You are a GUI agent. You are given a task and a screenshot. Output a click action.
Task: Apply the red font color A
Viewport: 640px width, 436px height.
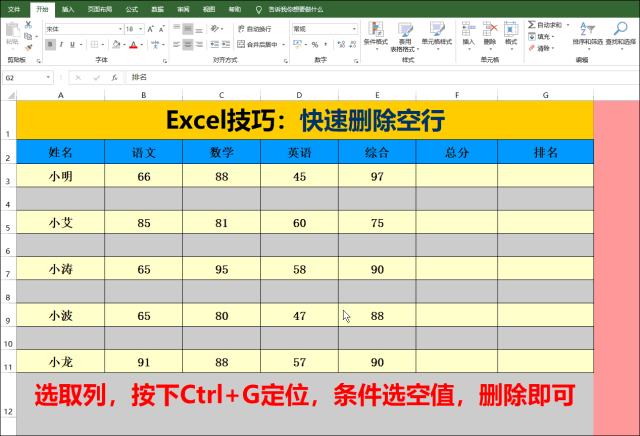pos(133,44)
